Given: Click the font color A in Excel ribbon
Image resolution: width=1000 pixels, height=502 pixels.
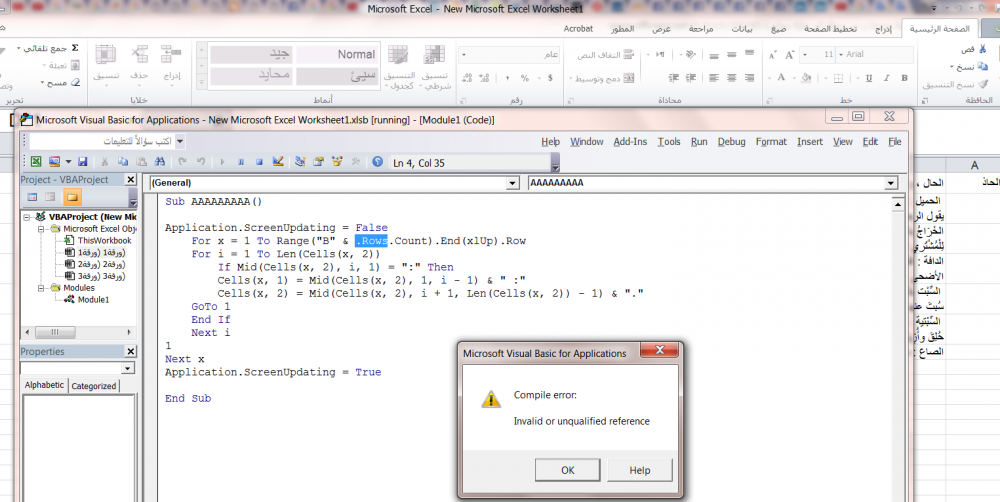Looking at the screenshot, I should pos(781,78).
